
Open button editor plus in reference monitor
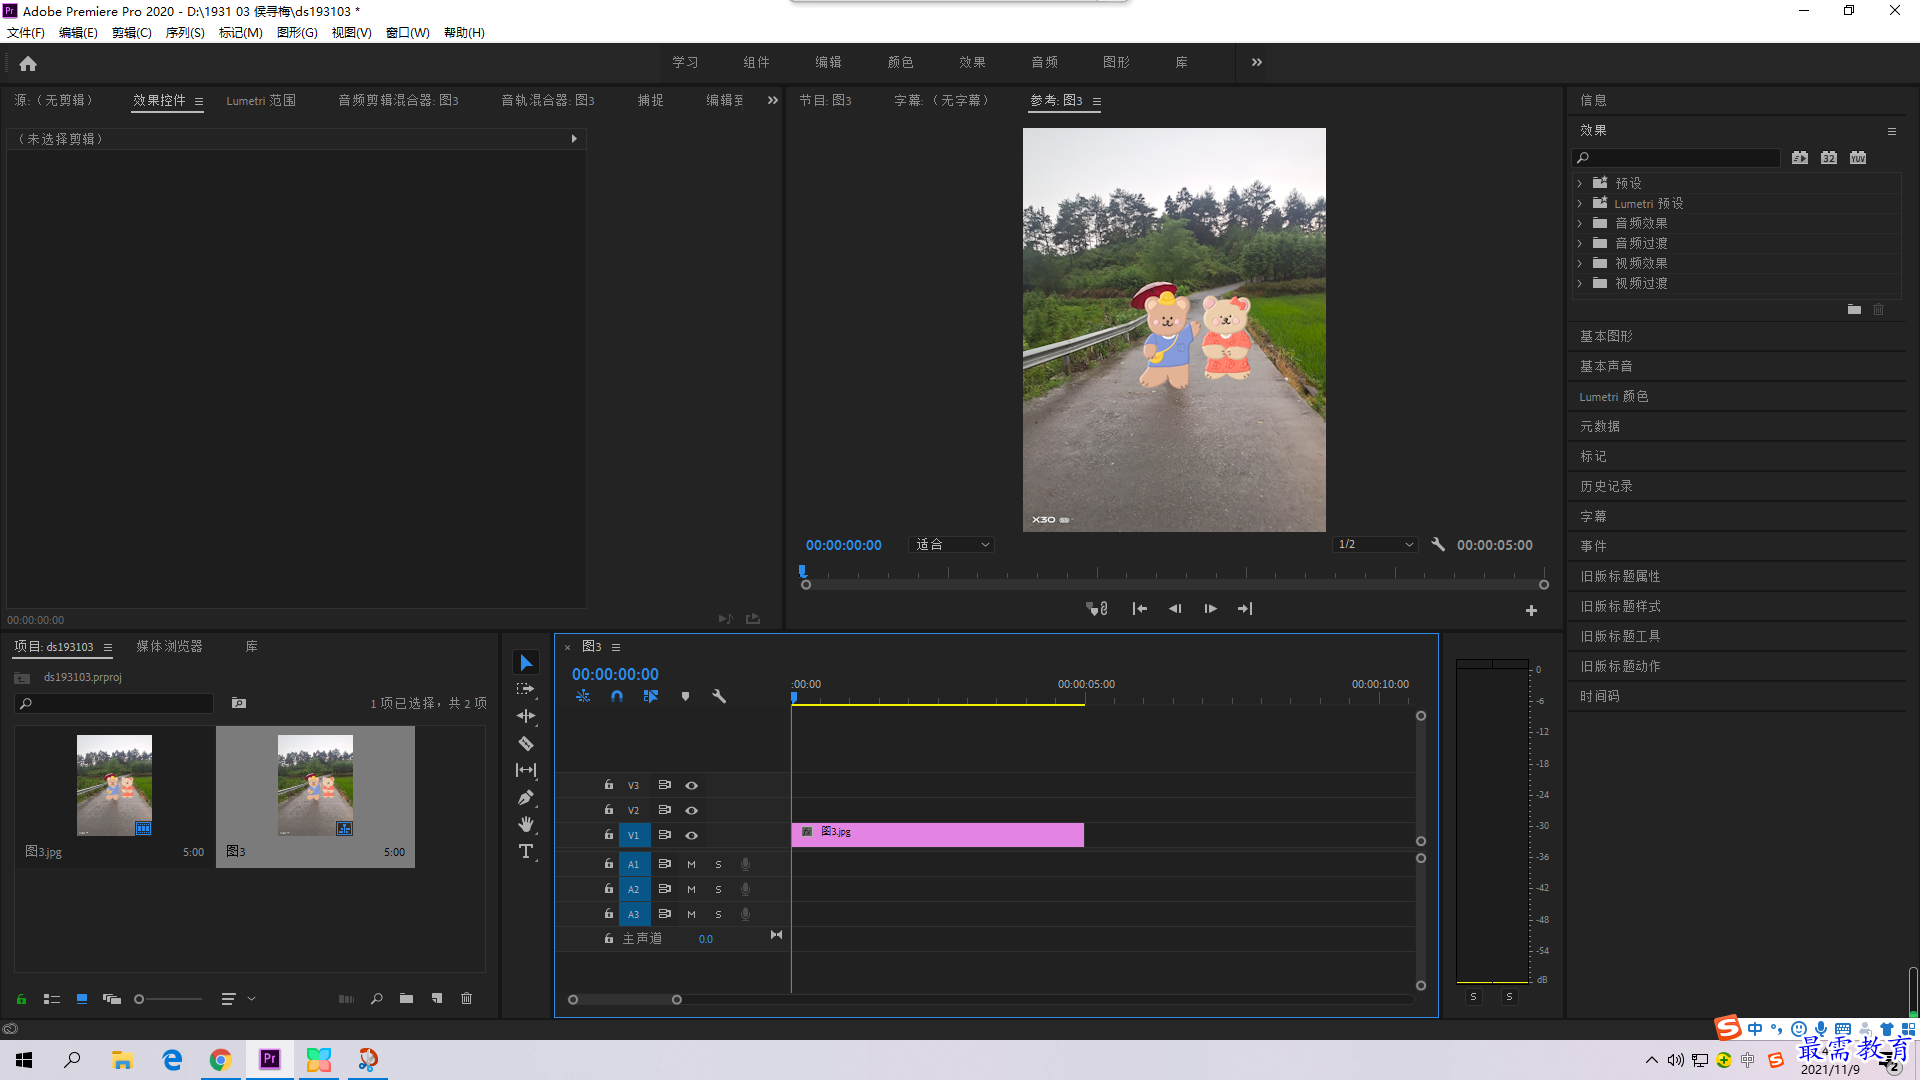tap(1531, 610)
